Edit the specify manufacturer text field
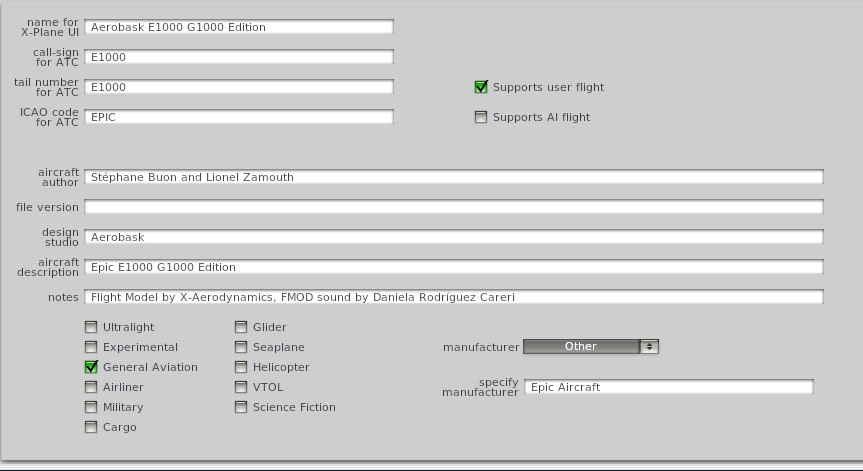This screenshot has width=863, height=471. point(668,387)
